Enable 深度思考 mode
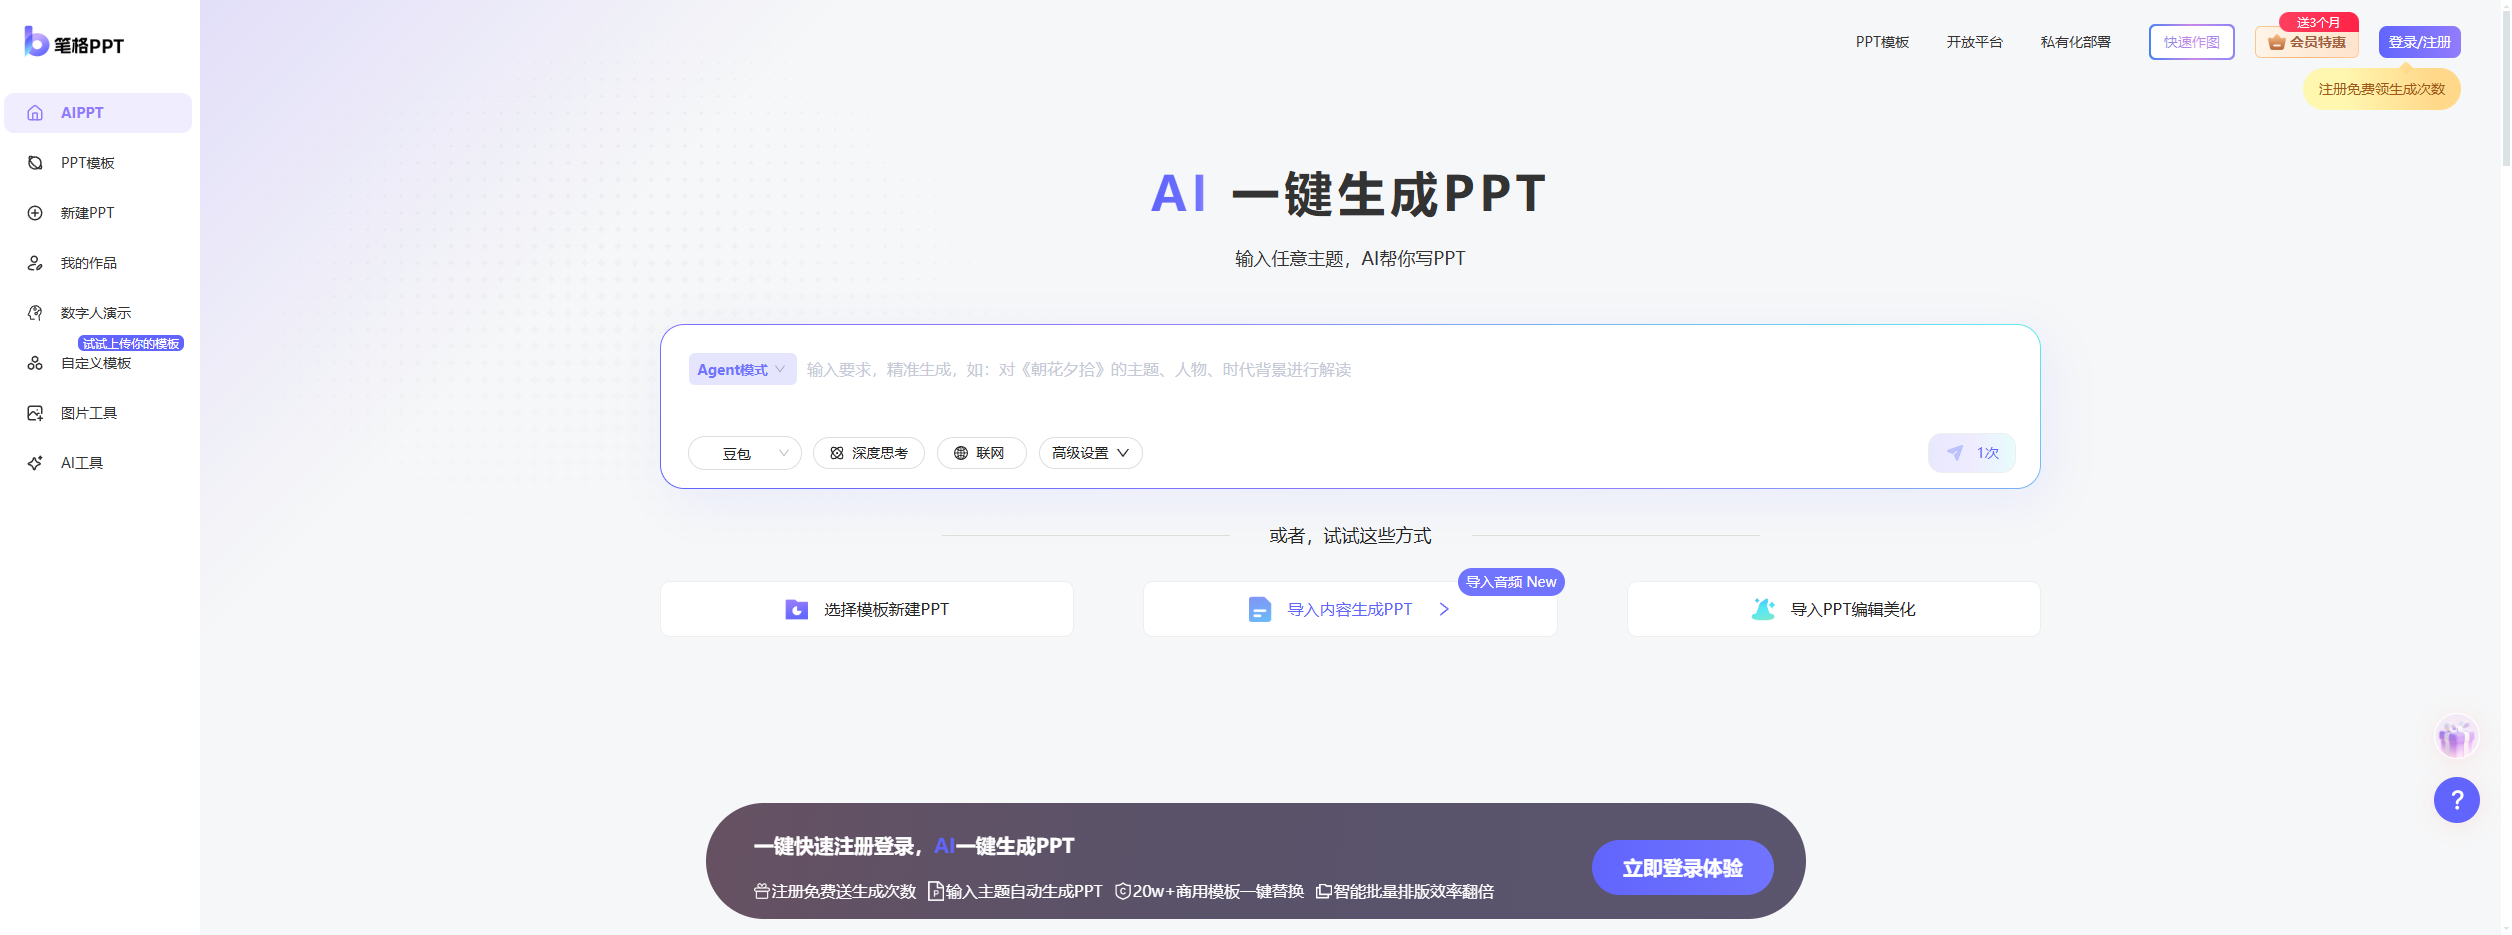The height and width of the screenshot is (935, 2512). [868, 452]
